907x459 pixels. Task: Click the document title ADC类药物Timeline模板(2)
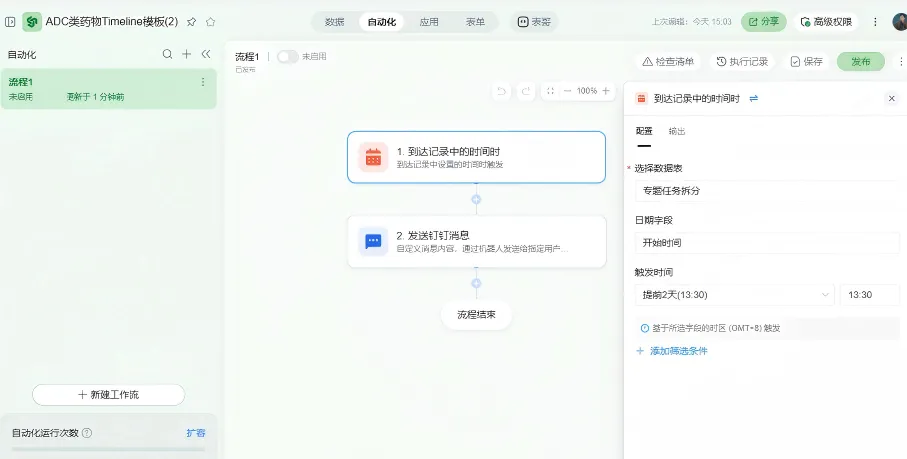pyautogui.click(x=112, y=22)
